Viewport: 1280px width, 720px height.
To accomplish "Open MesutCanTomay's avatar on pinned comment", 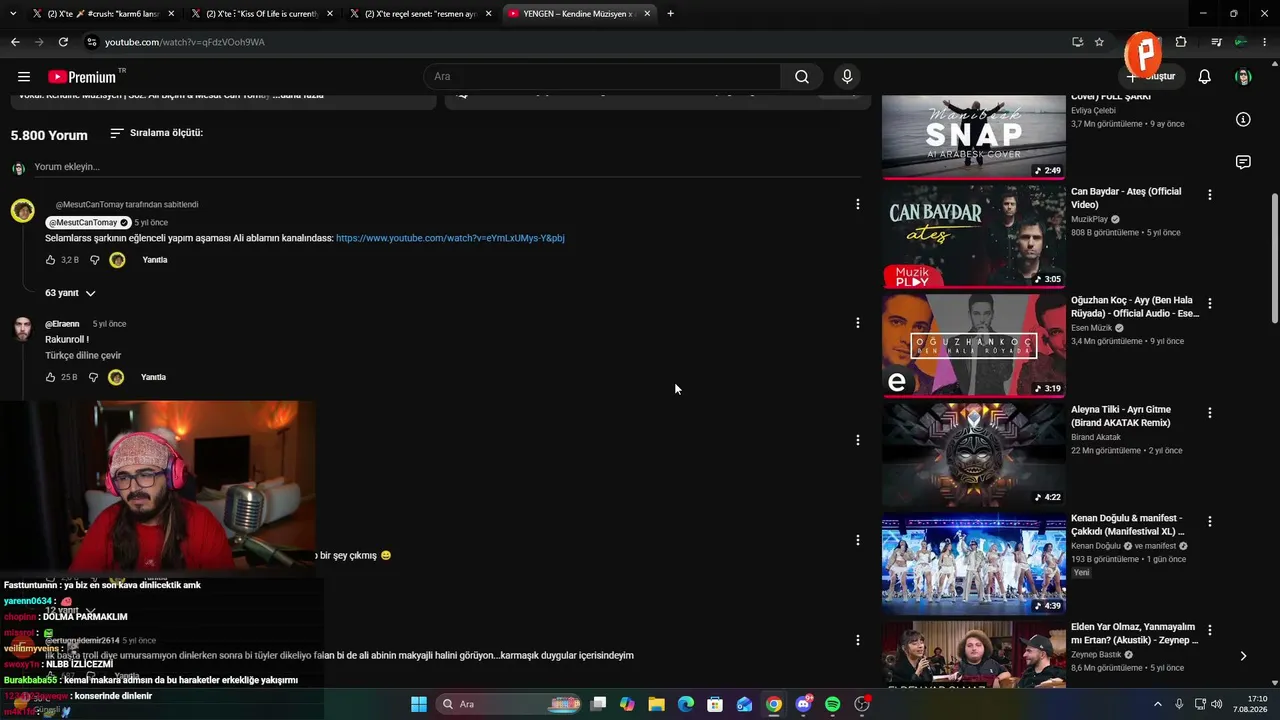I will pyautogui.click(x=22, y=211).
